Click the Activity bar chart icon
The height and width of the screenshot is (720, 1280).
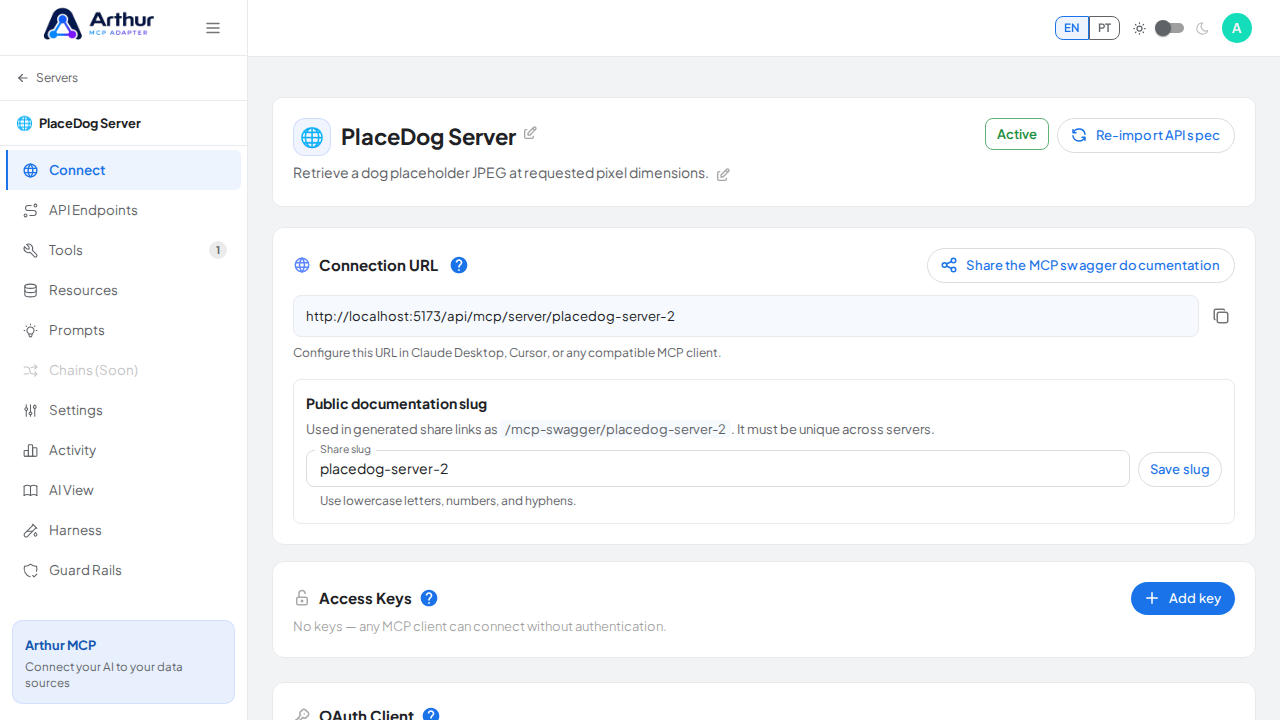31,450
